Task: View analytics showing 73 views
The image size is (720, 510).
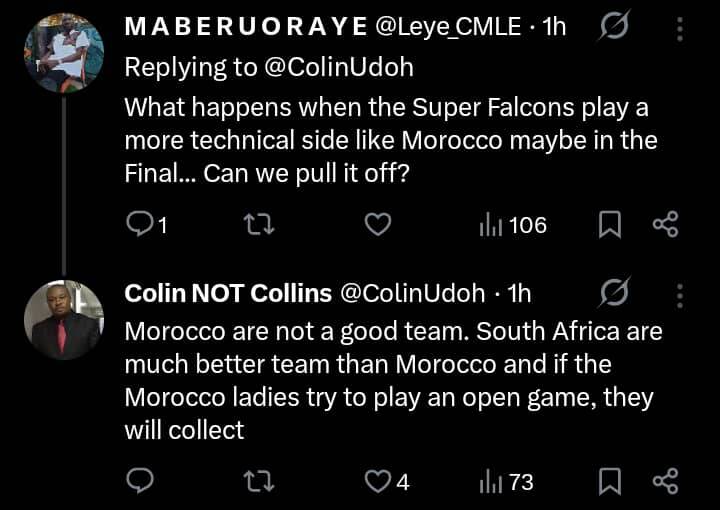Action: click(506, 482)
